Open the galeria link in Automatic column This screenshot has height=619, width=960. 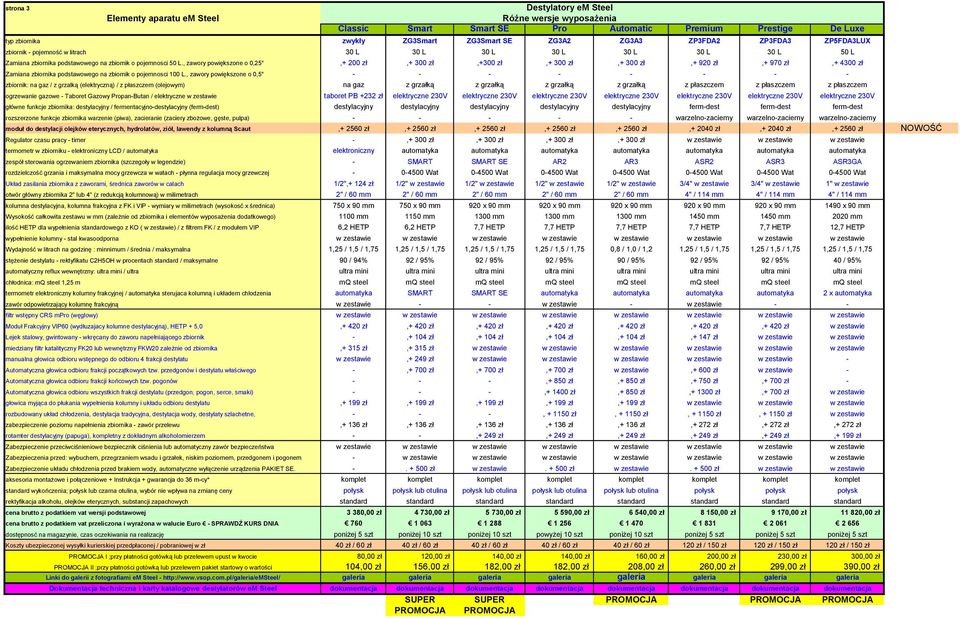[631, 577]
